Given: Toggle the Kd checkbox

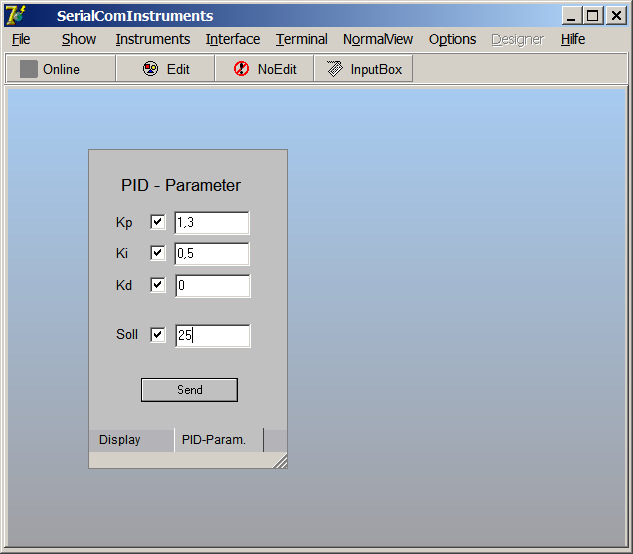Looking at the screenshot, I should point(157,285).
